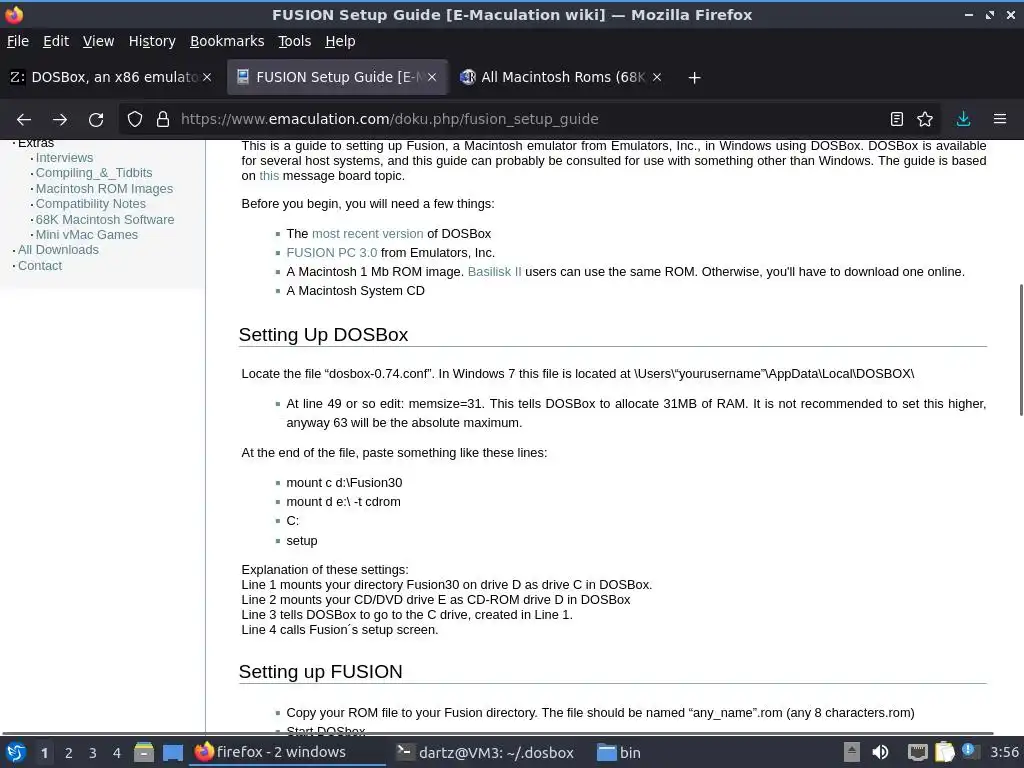Open Firefox hamburger application menu
The image size is (1024, 768).
[x=1000, y=119]
